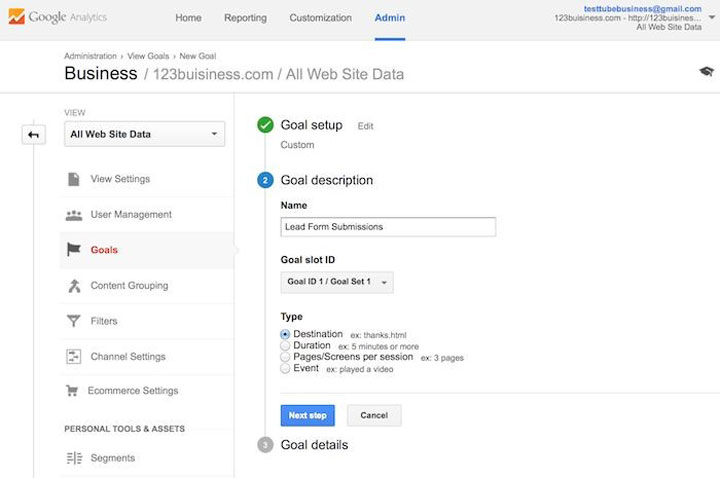Image resolution: width=720 pixels, height=478 pixels.
Task: Click the User Management people icon
Action: 74,215
